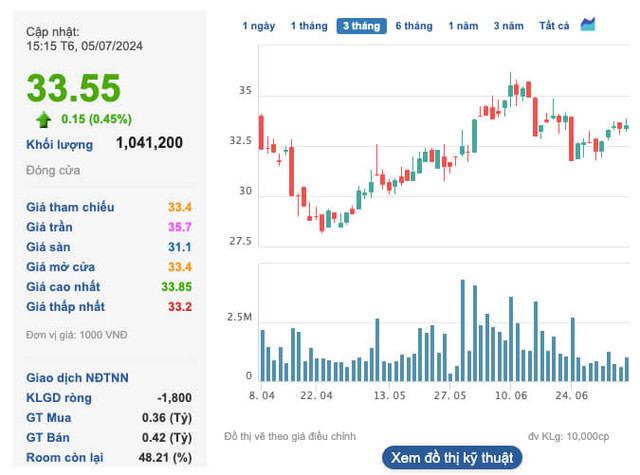Select the ceiling price value 35.7
Viewport: 640px width, 475px height.
point(180,227)
